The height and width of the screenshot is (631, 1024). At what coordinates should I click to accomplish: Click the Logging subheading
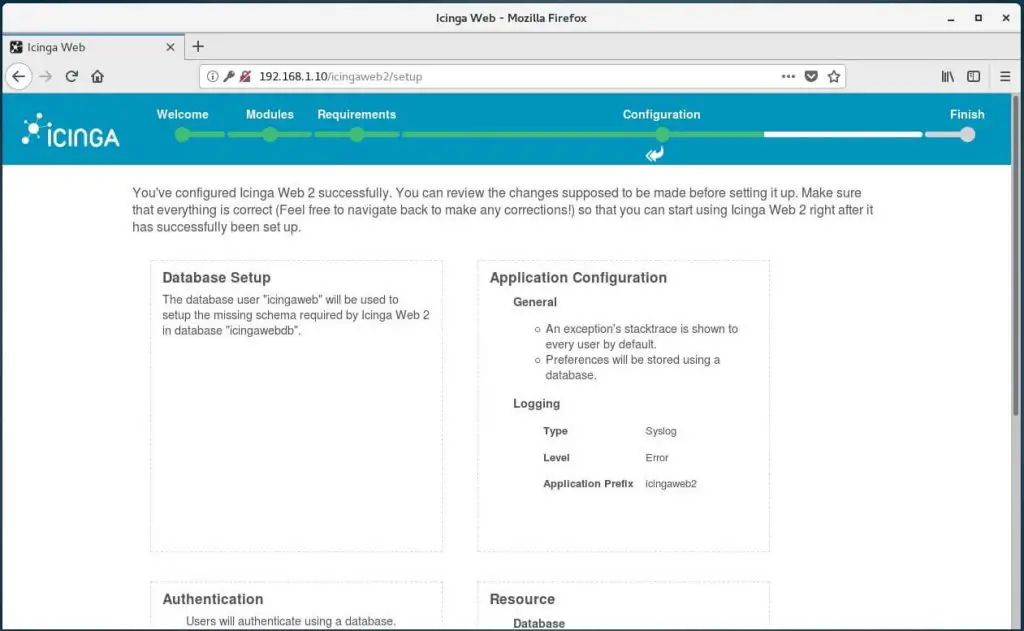pyautogui.click(x=536, y=404)
